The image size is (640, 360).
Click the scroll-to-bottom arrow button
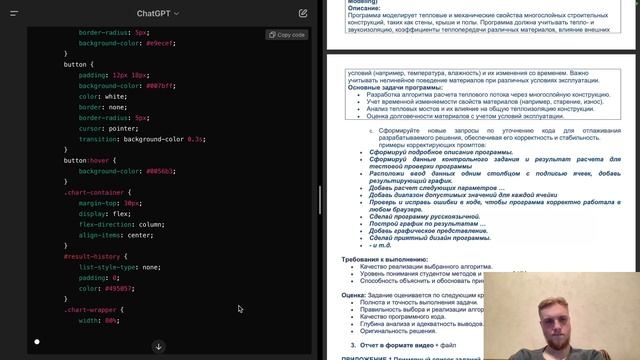pyautogui.click(x=159, y=347)
